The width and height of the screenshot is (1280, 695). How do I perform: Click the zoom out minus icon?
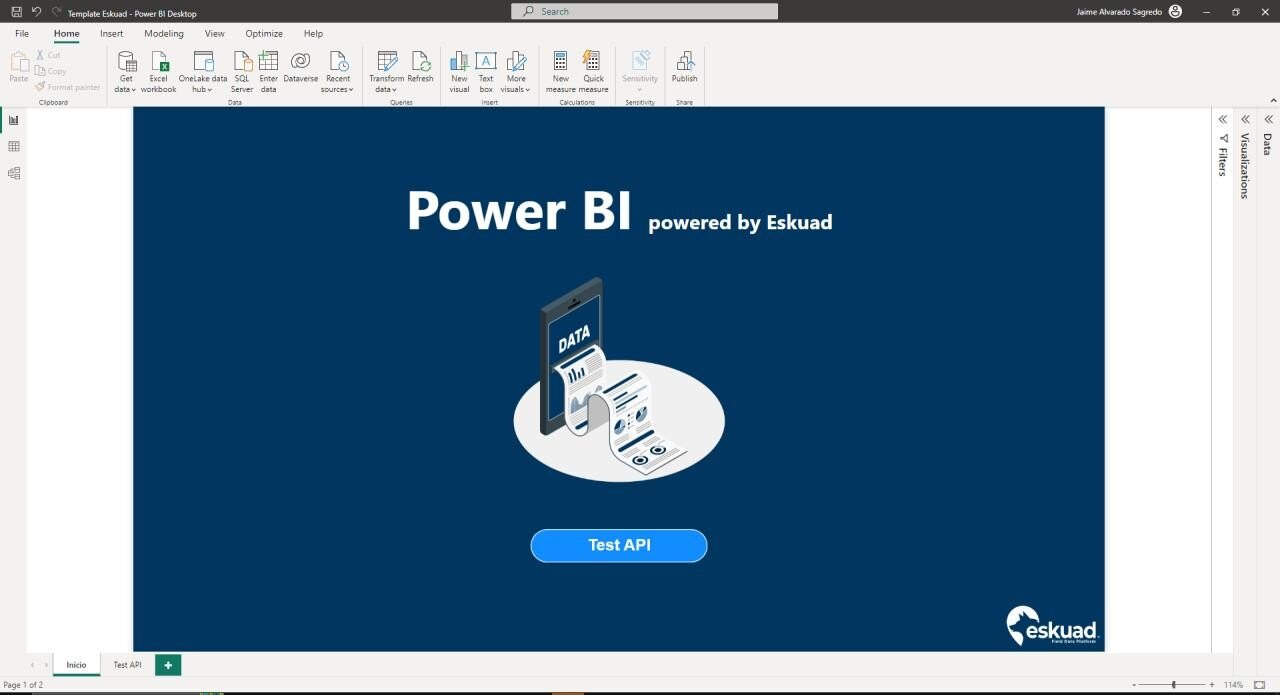coord(1135,685)
